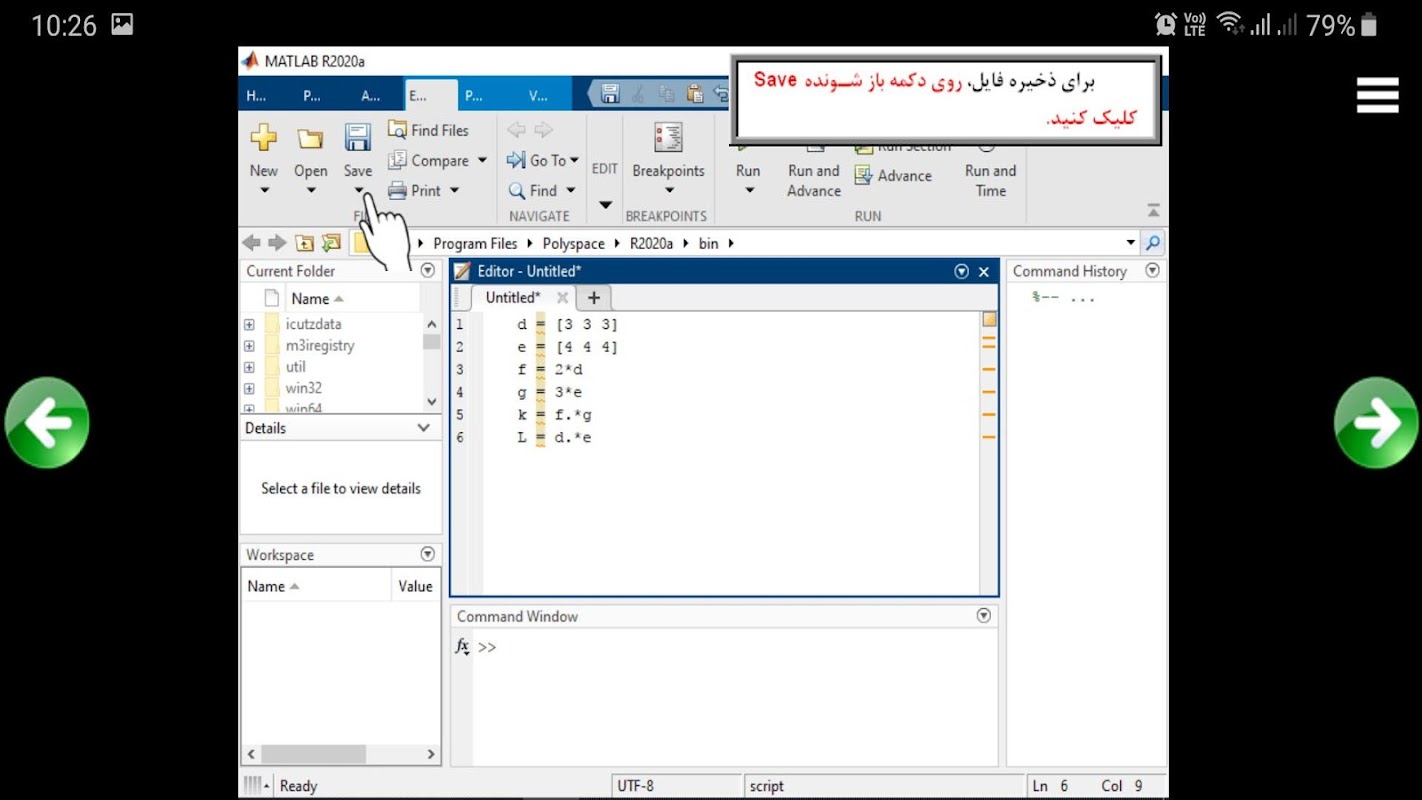This screenshot has width=1422, height=800.
Task: Click the Compare button icon
Action: (x=397, y=160)
